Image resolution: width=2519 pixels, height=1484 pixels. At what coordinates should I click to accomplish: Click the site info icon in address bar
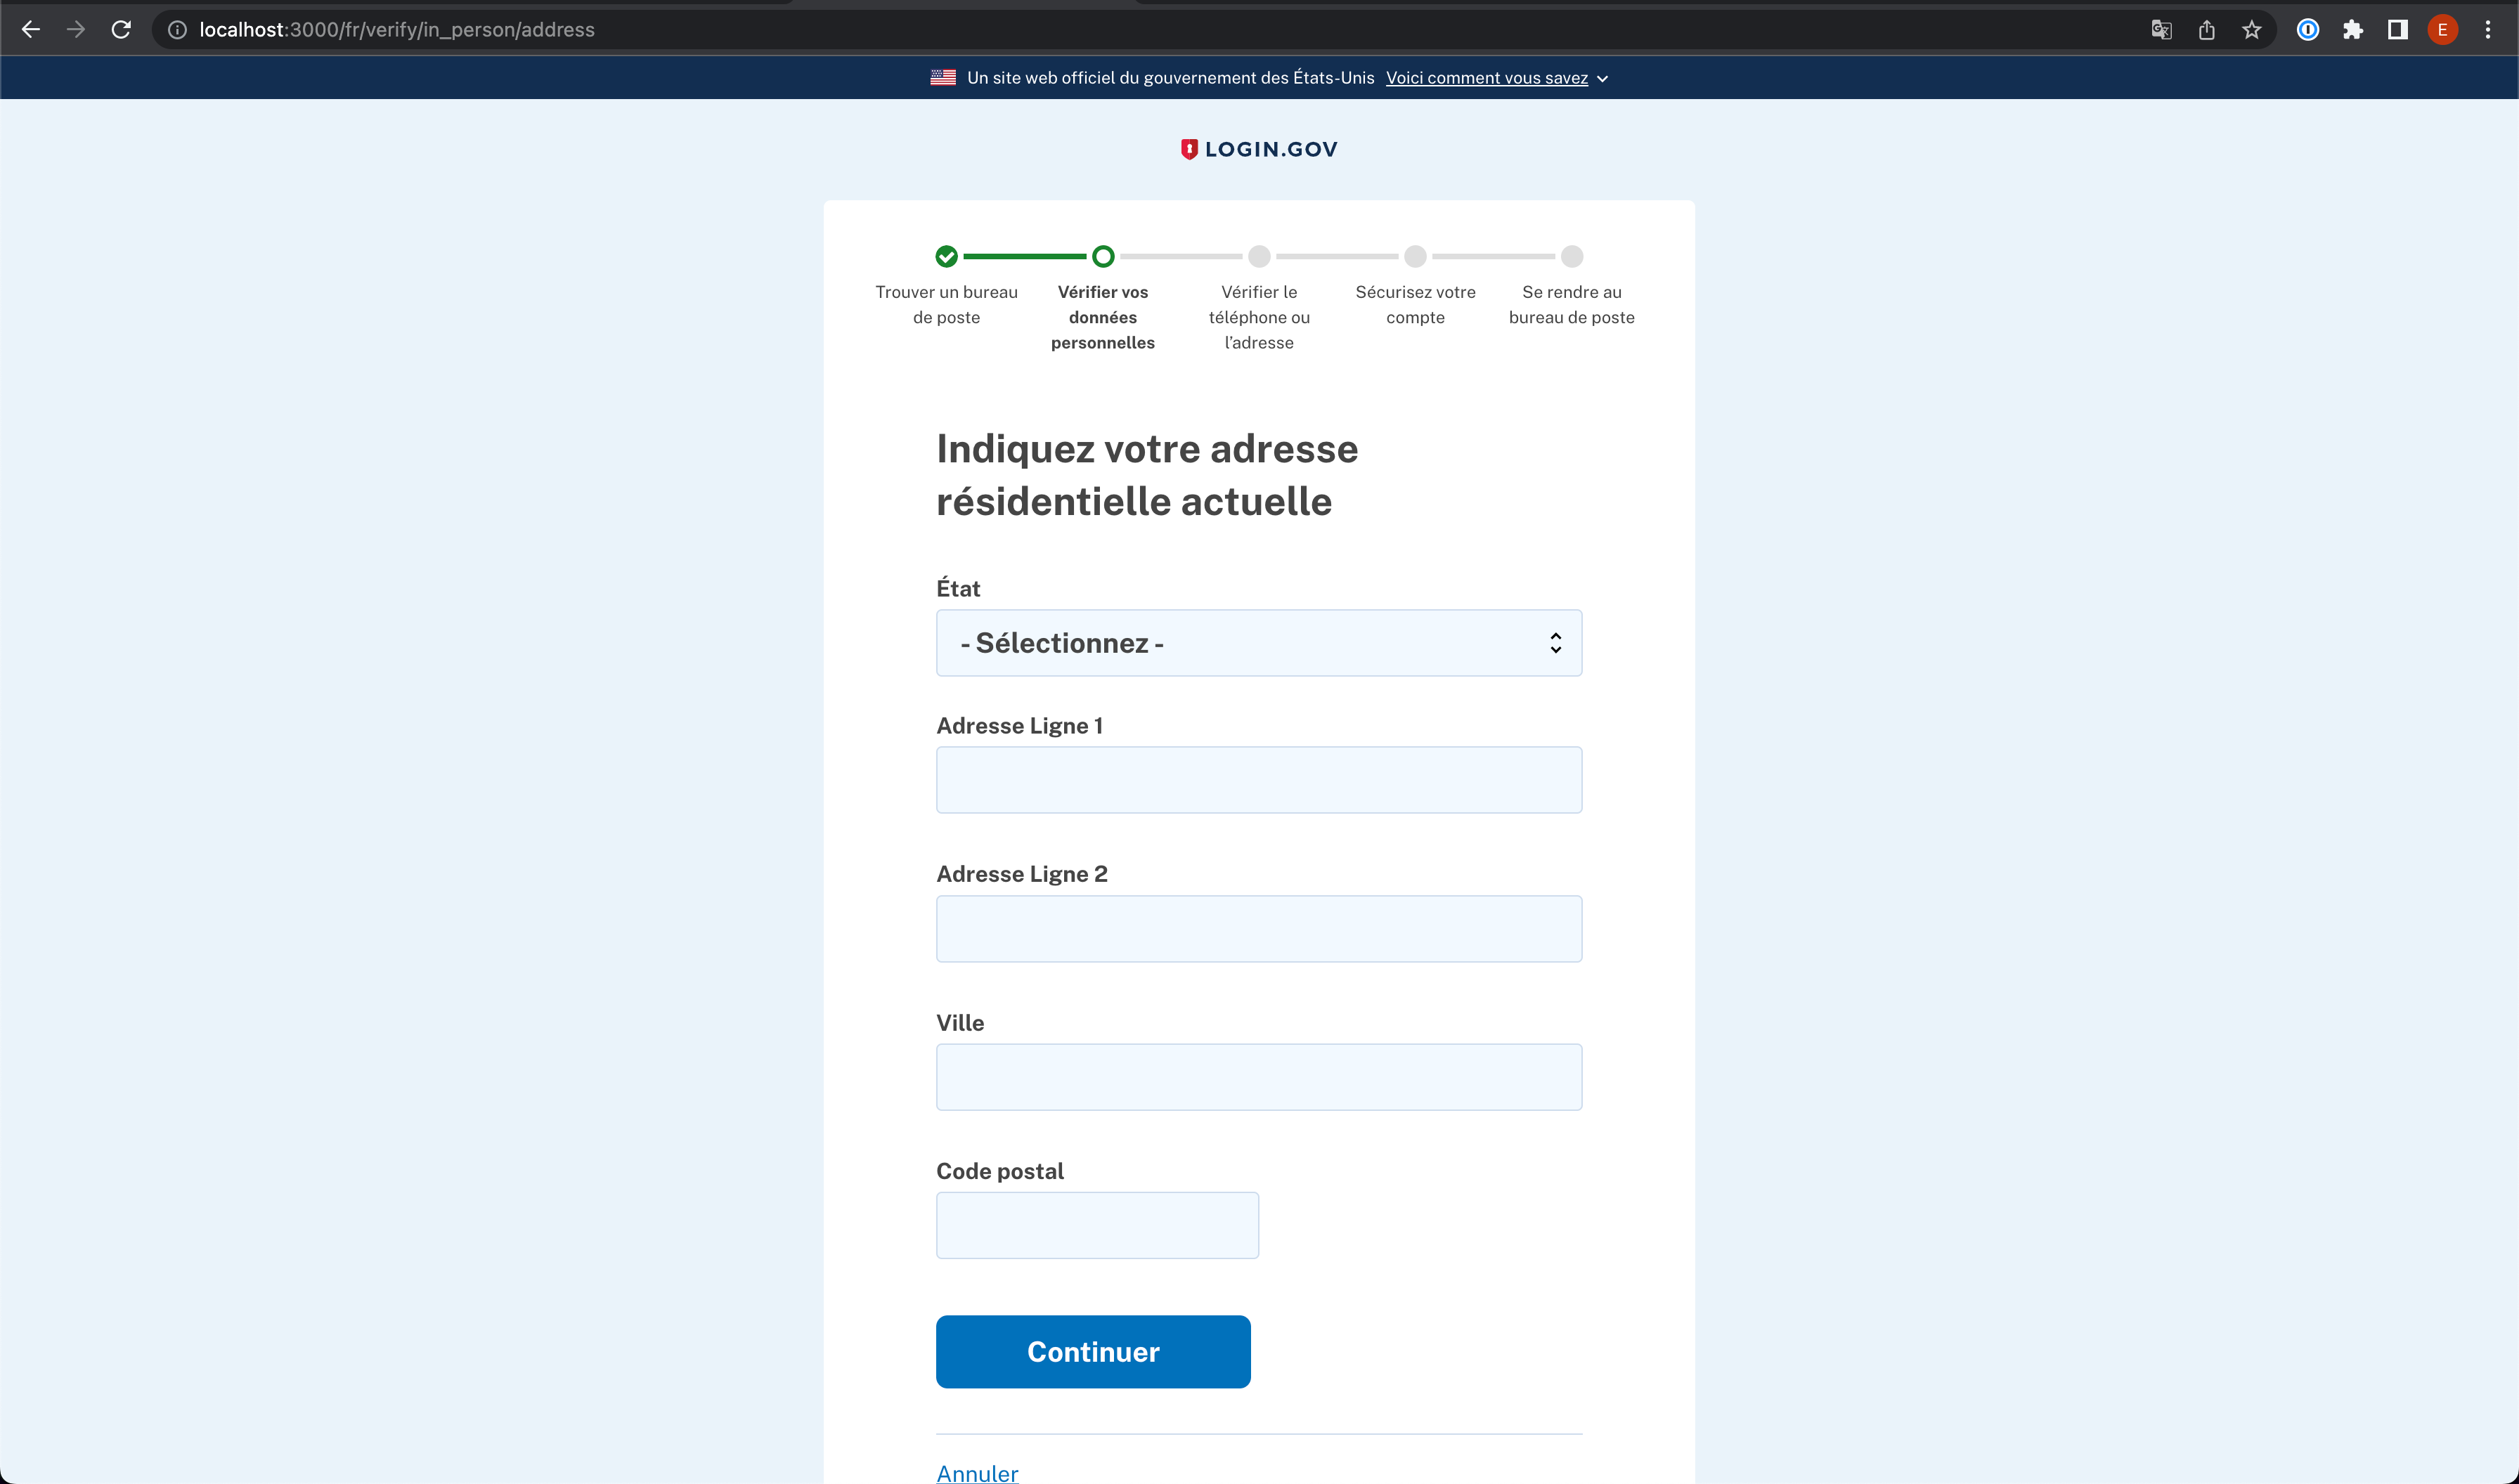click(x=177, y=30)
